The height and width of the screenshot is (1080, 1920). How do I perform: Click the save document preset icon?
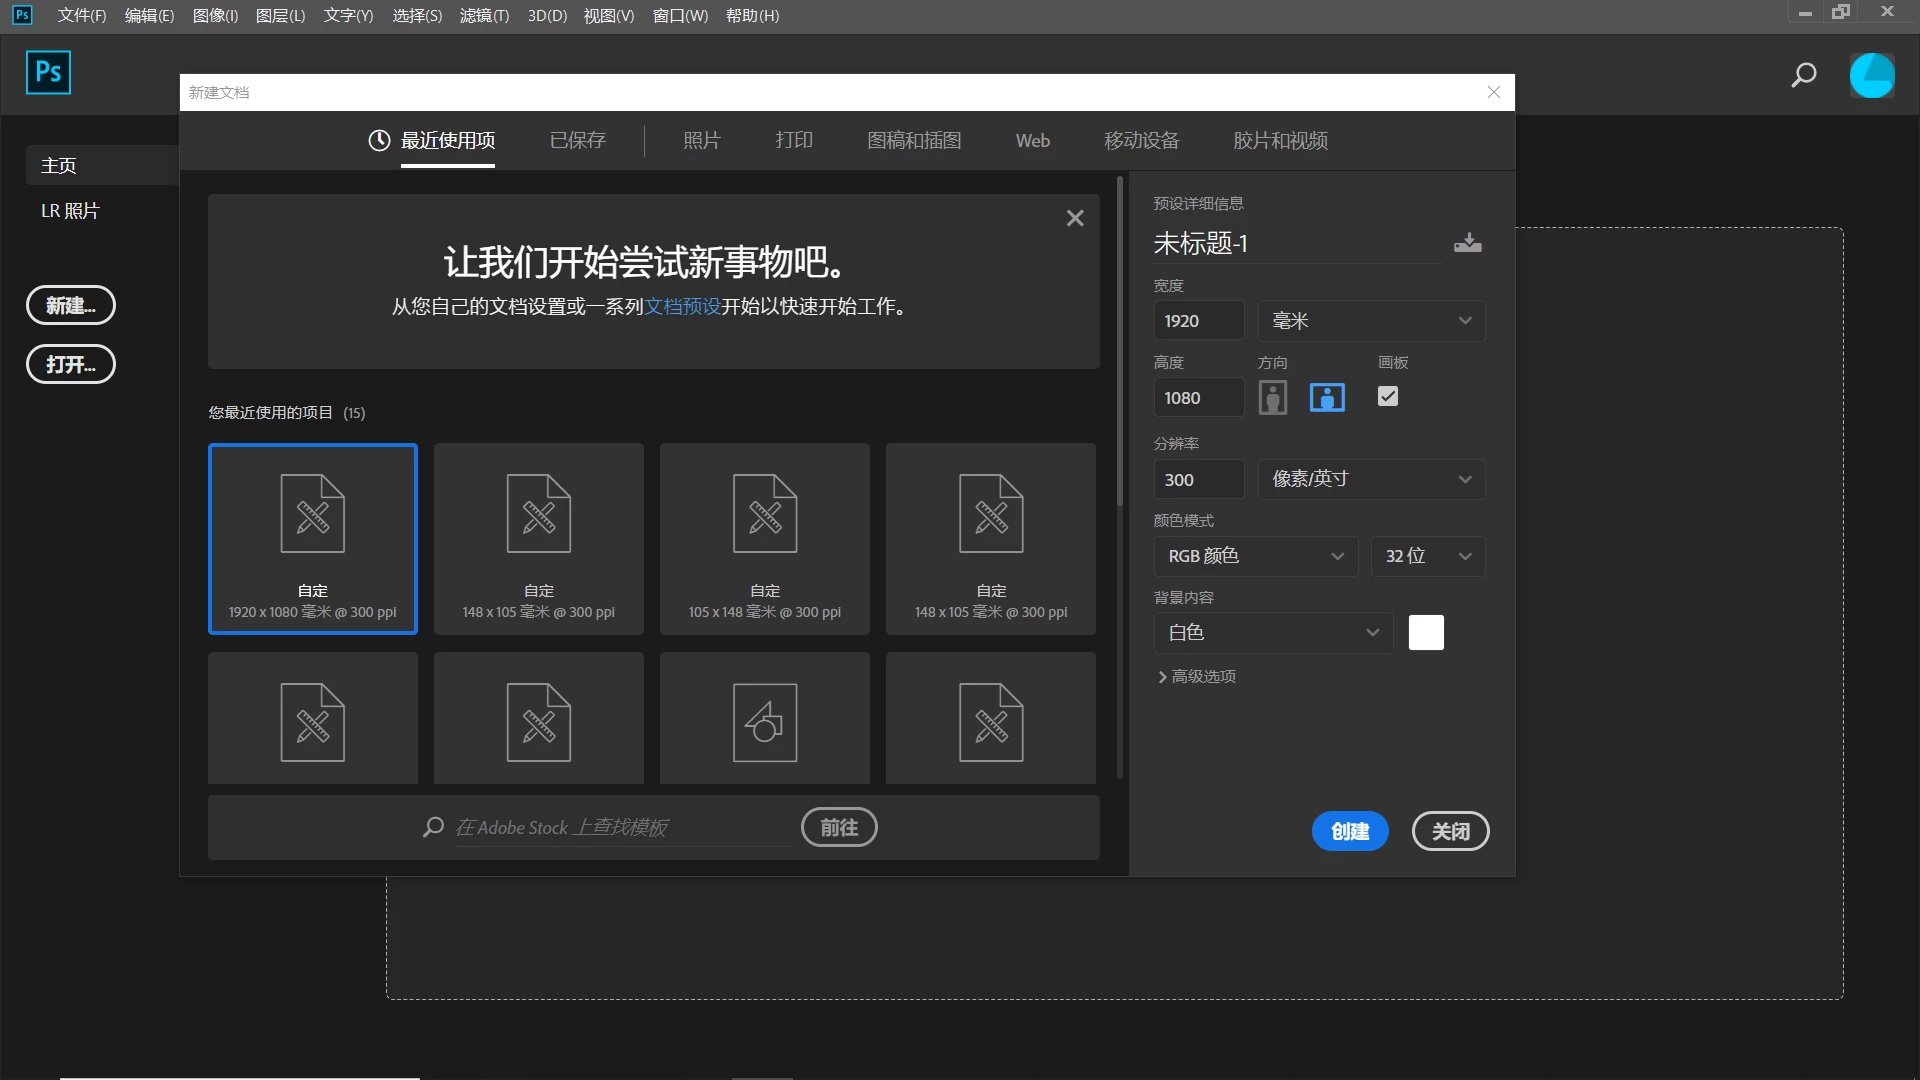1467,243
